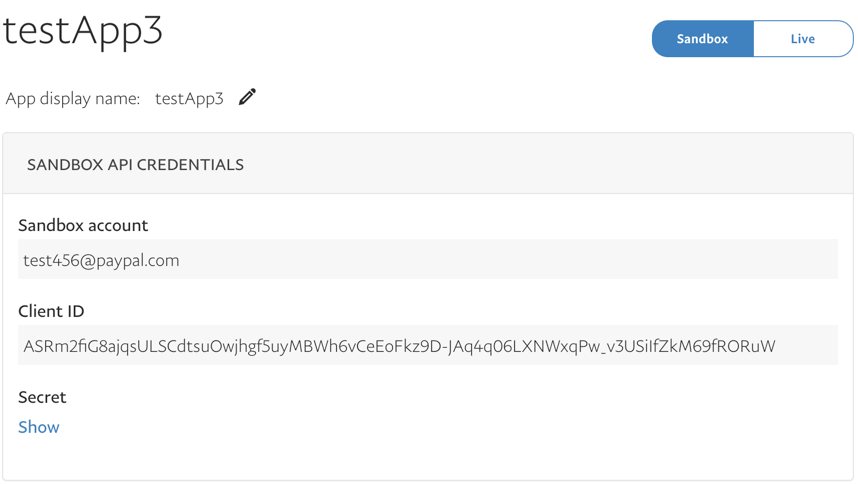858x484 pixels.
Task: Click the test456@paypal.com email text
Action: [x=101, y=260]
